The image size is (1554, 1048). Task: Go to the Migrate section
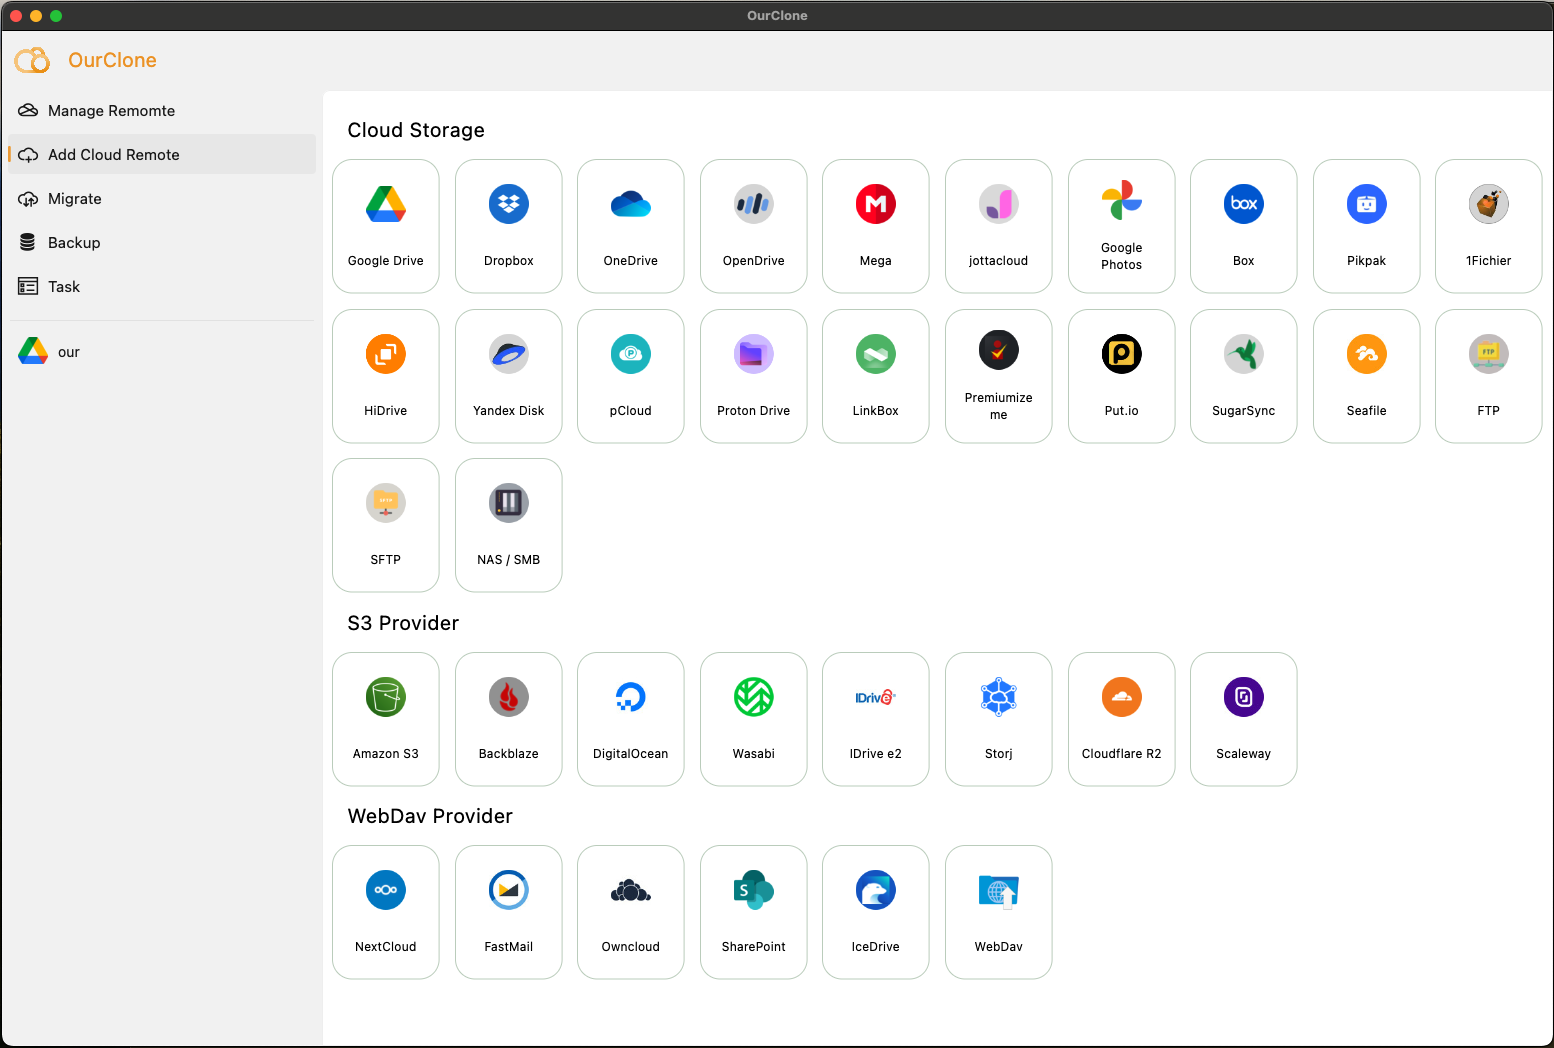pyautogui.click(x=162, y=198)
